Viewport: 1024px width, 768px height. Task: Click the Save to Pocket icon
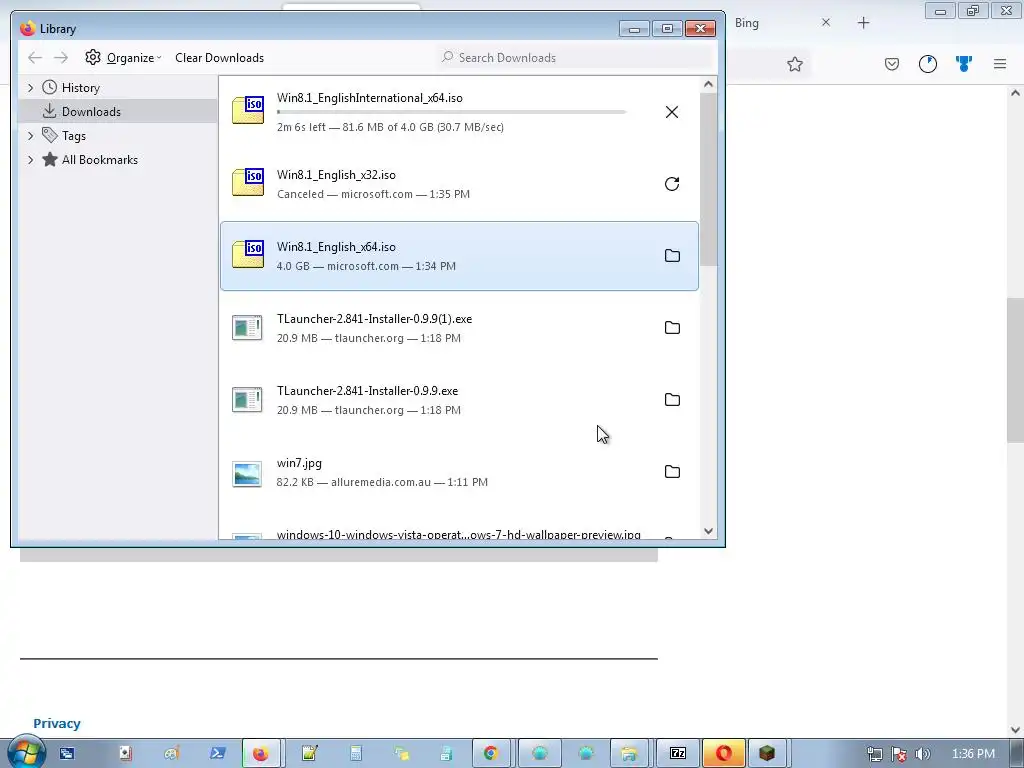coord(892,64)
